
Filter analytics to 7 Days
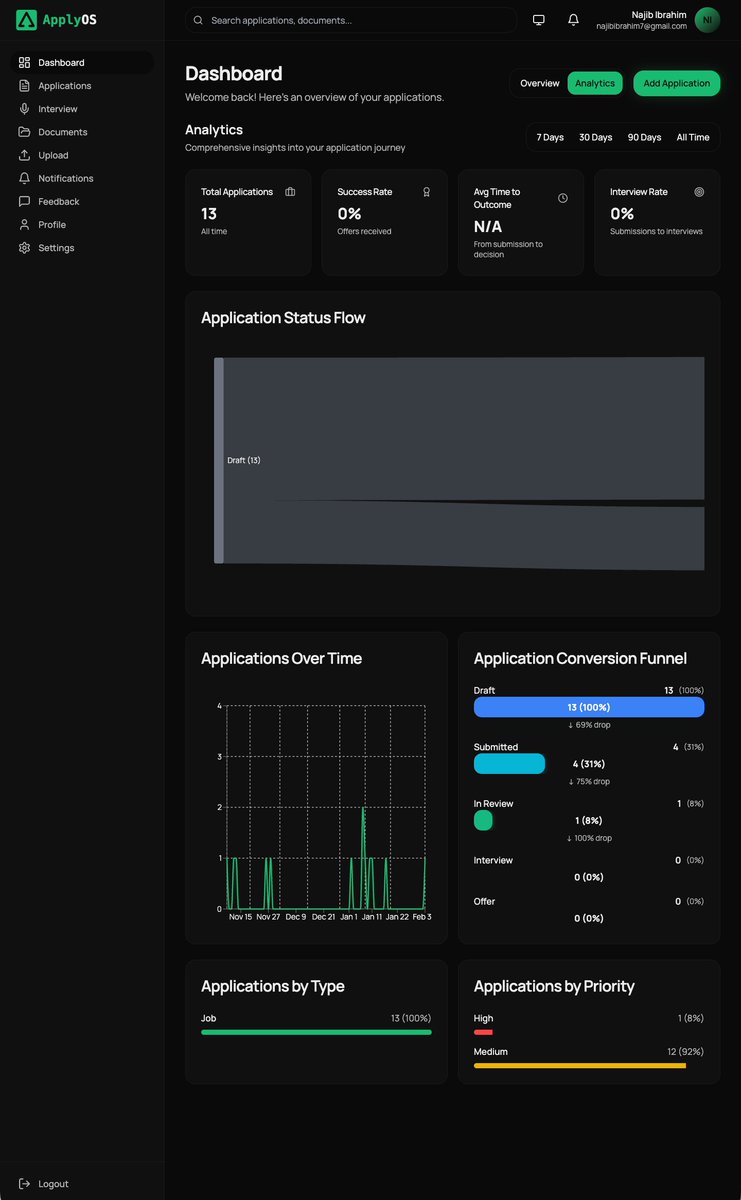[550, 137]
